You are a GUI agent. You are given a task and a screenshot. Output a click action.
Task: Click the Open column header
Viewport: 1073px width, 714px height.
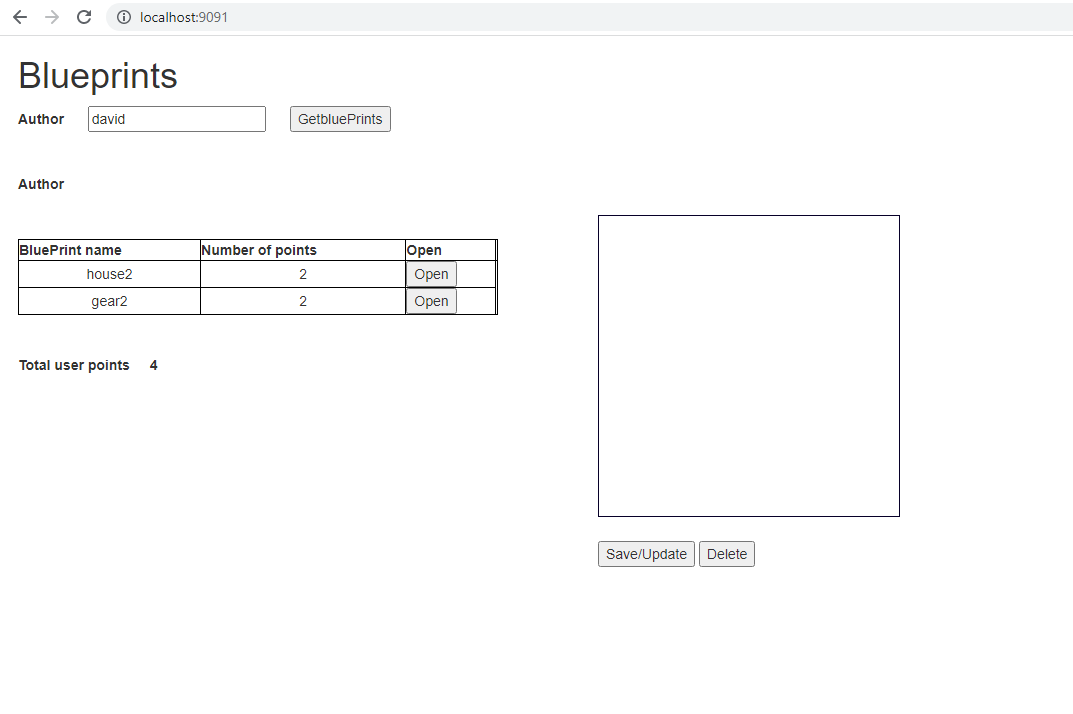coord(450,250)
